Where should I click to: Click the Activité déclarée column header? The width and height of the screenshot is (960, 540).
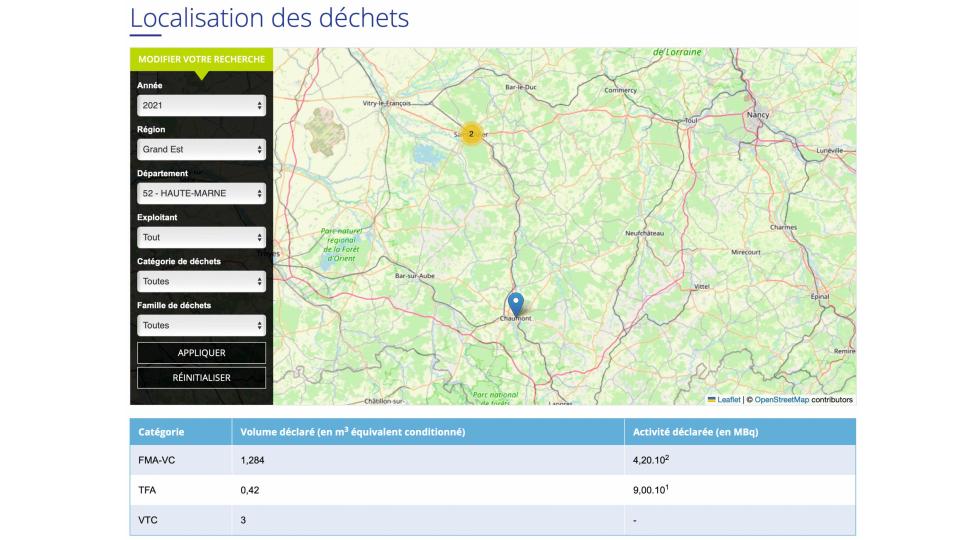740,432
